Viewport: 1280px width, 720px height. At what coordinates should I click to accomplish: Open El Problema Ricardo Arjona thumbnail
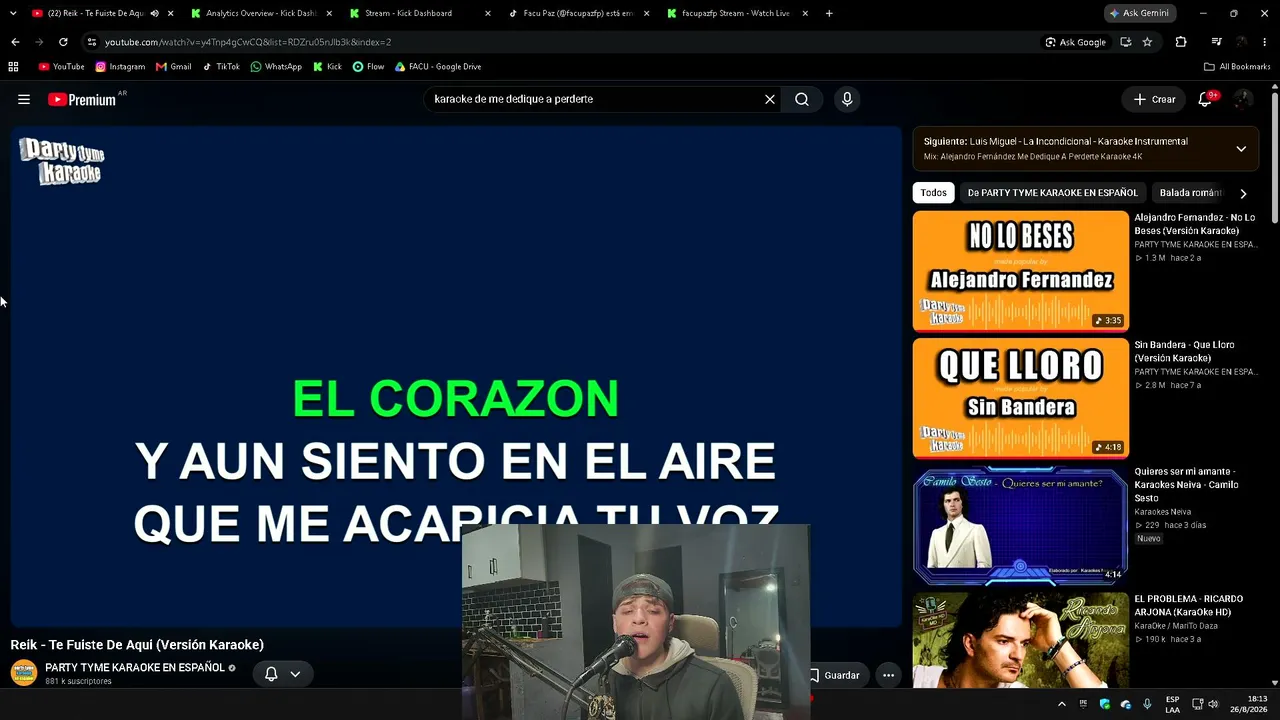[1020, 640]
